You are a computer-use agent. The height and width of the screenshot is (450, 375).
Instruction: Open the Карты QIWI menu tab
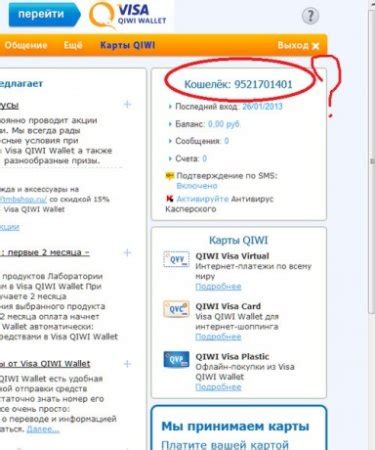tap(128, 45)
